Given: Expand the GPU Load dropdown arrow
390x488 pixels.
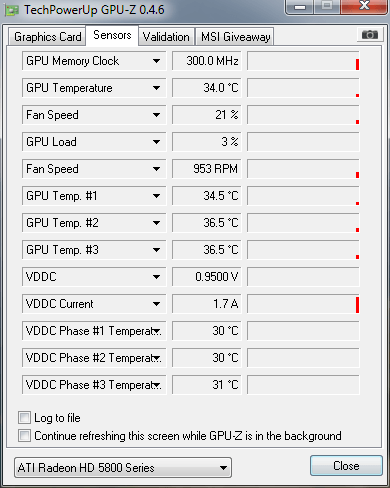Looking at the screenshot, I should point(156,142).
